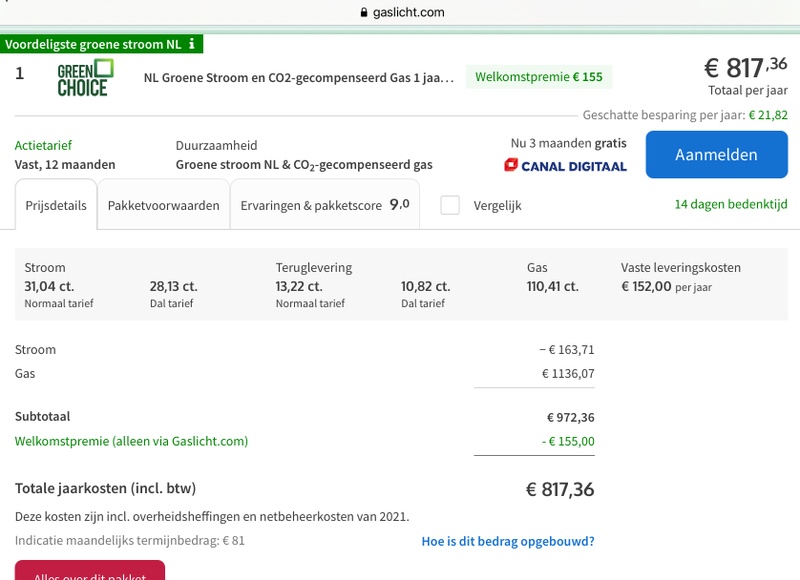Click the 14 dagen bedenktijd text
The height and width of the screenshot is (580, 800).
pyautogui.click(x=731, y=205)
